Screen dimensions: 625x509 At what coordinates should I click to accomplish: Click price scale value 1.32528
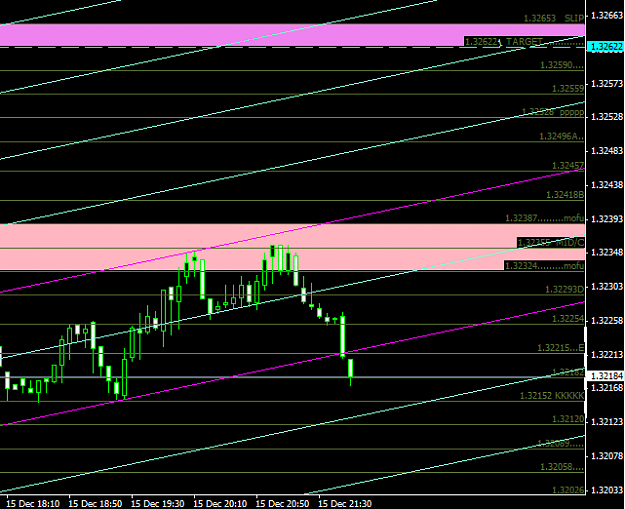[x=606, y=117]
